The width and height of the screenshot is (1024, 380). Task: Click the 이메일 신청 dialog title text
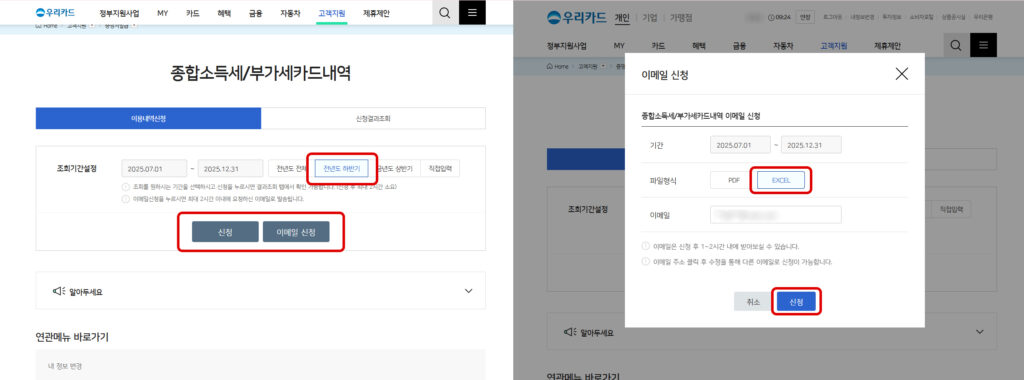click(665, 75)
